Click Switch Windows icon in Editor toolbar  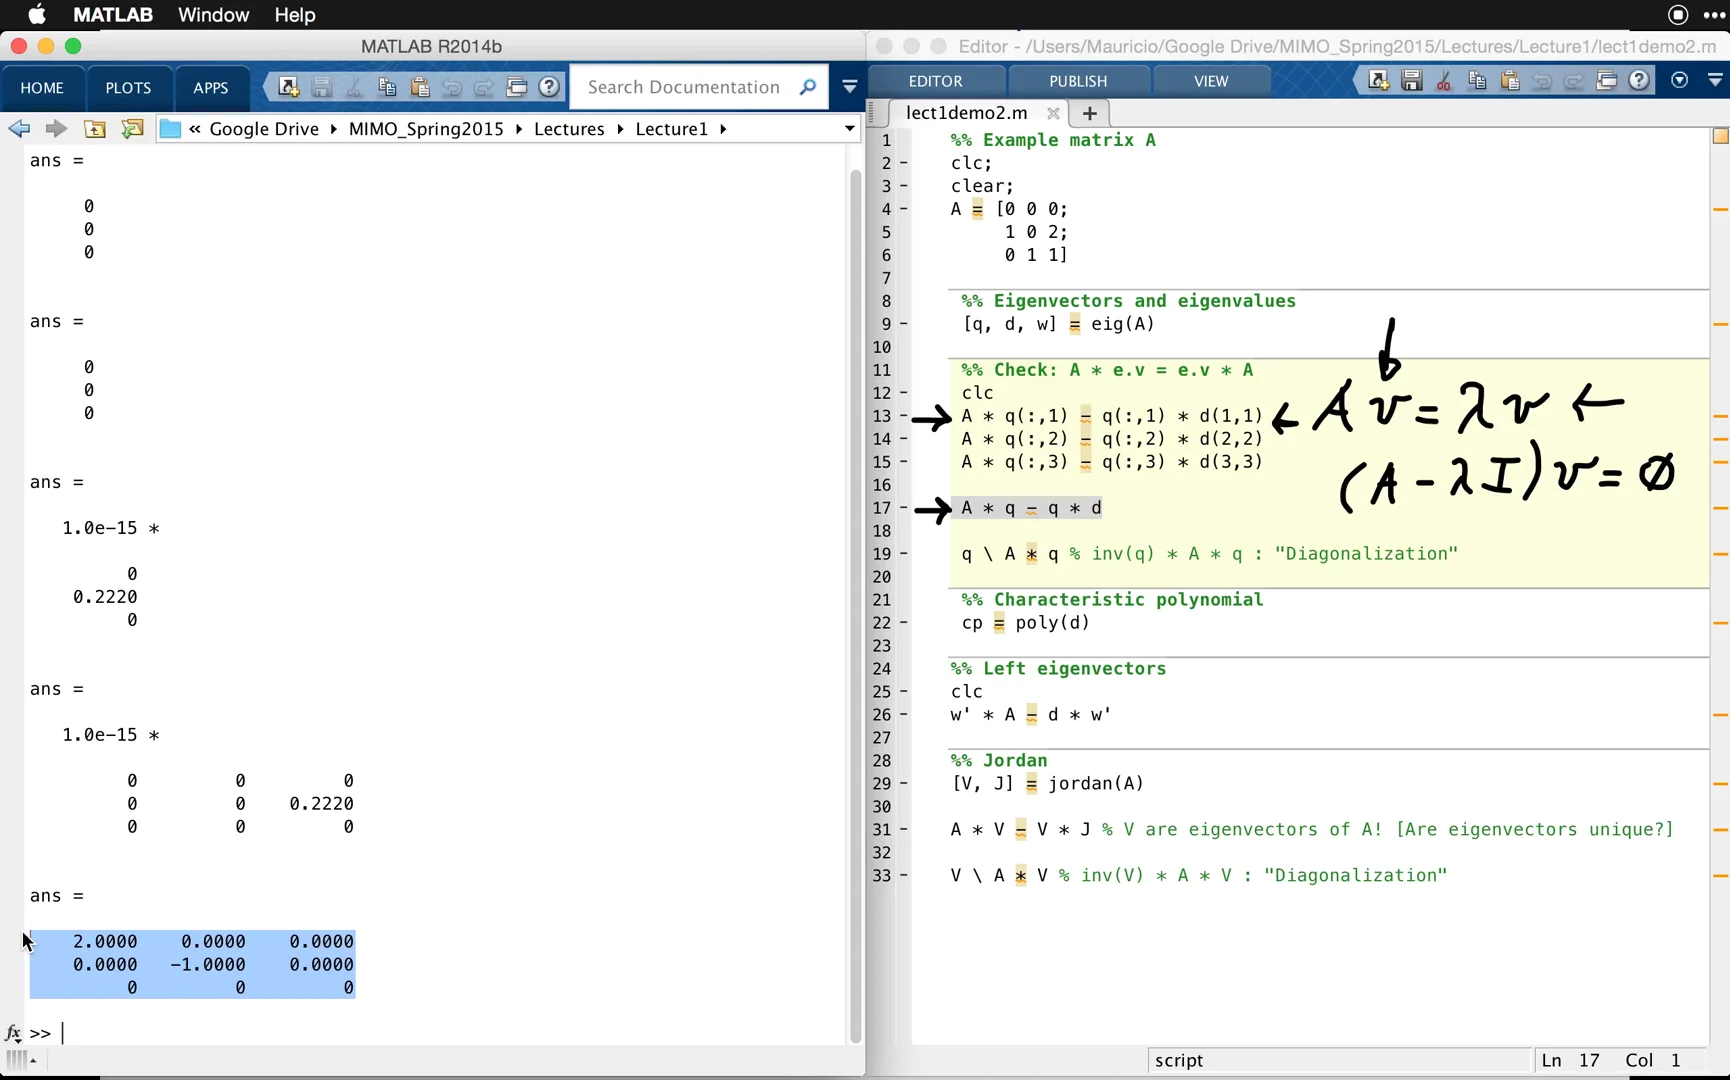tap(1606, 81)
